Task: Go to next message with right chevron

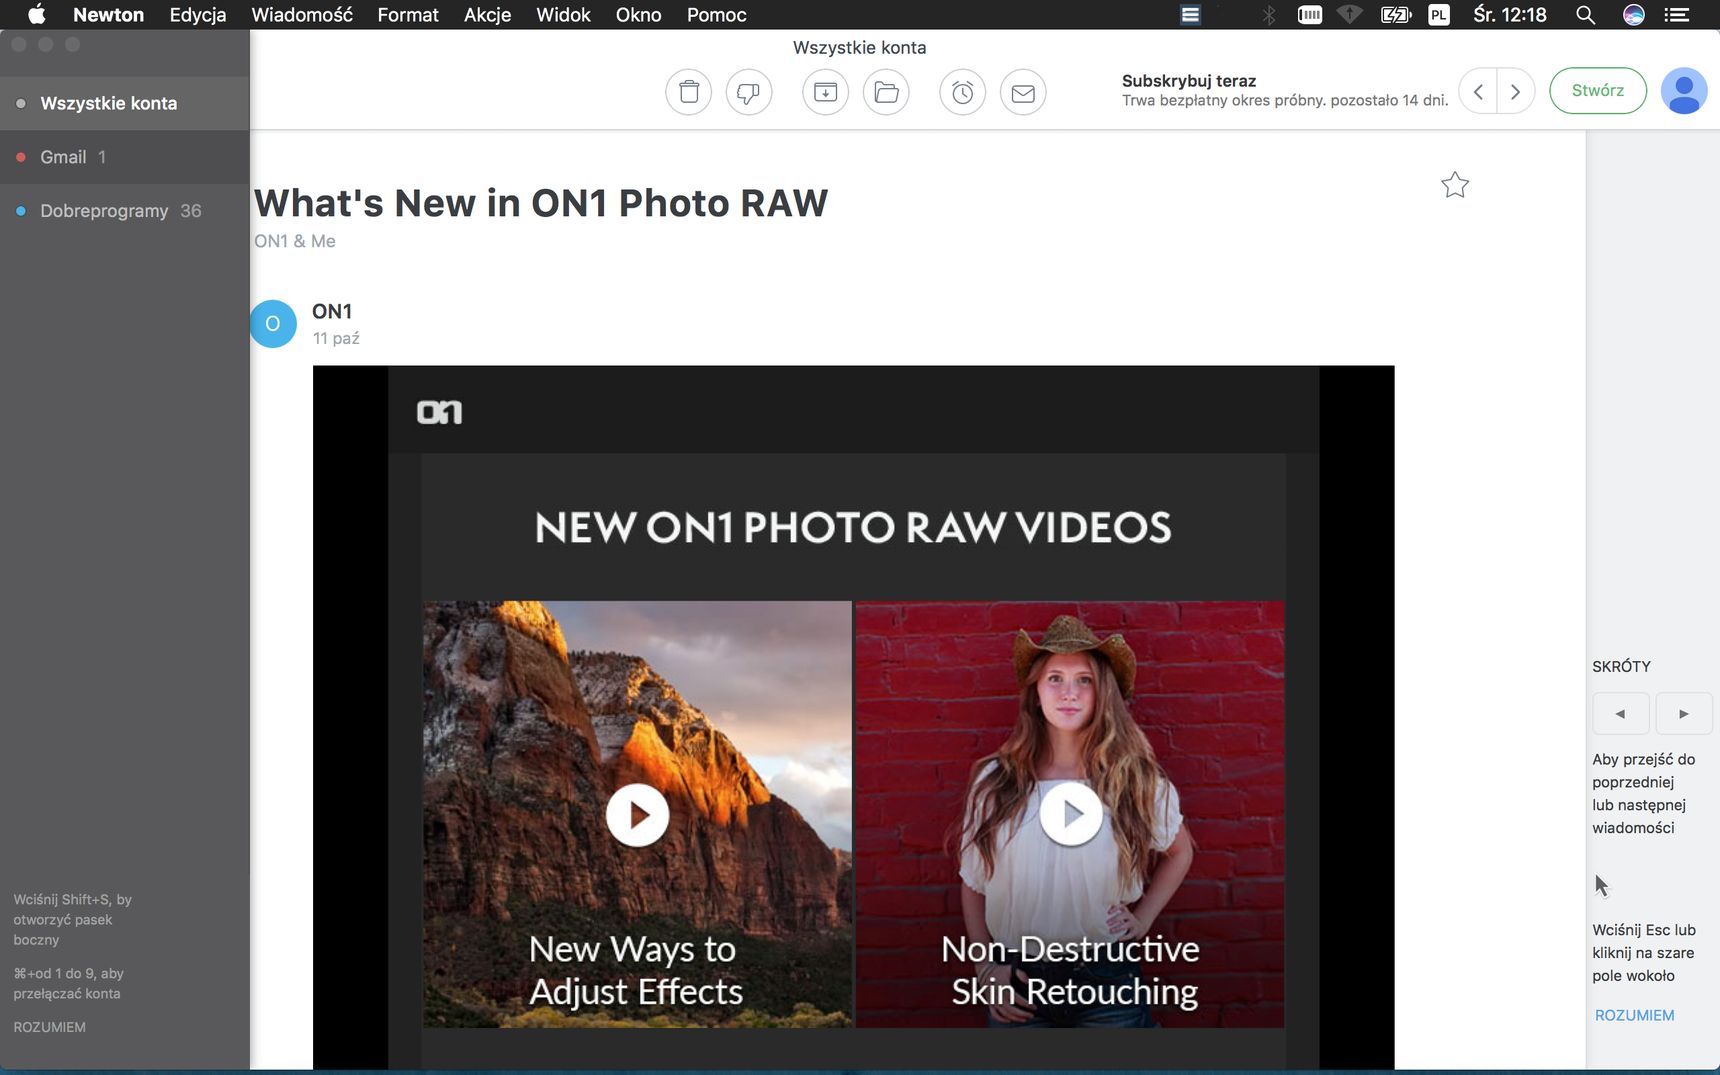Action: coord(1516,91)
